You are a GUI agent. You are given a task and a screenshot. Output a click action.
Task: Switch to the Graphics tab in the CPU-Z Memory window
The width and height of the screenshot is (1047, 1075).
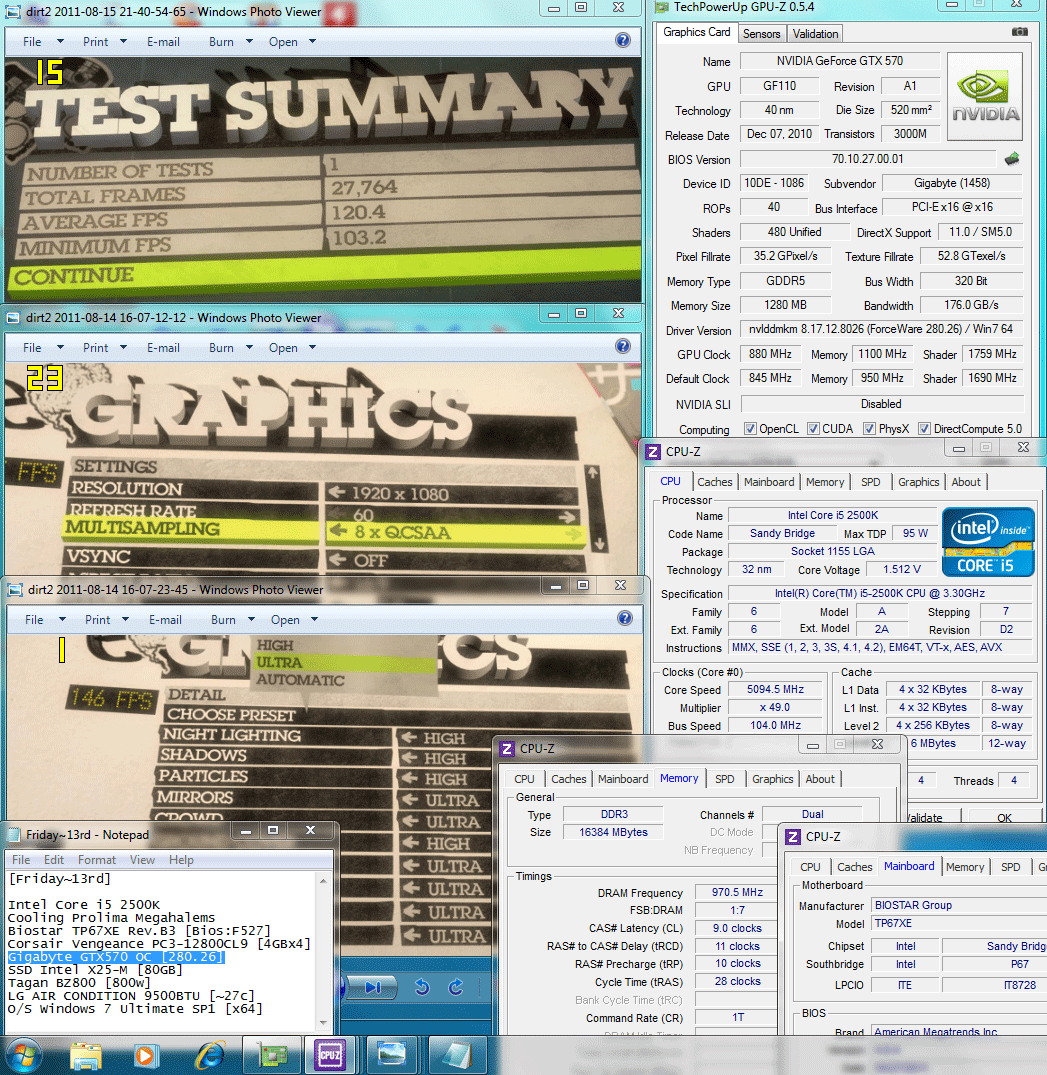click(x=772, y=779)
